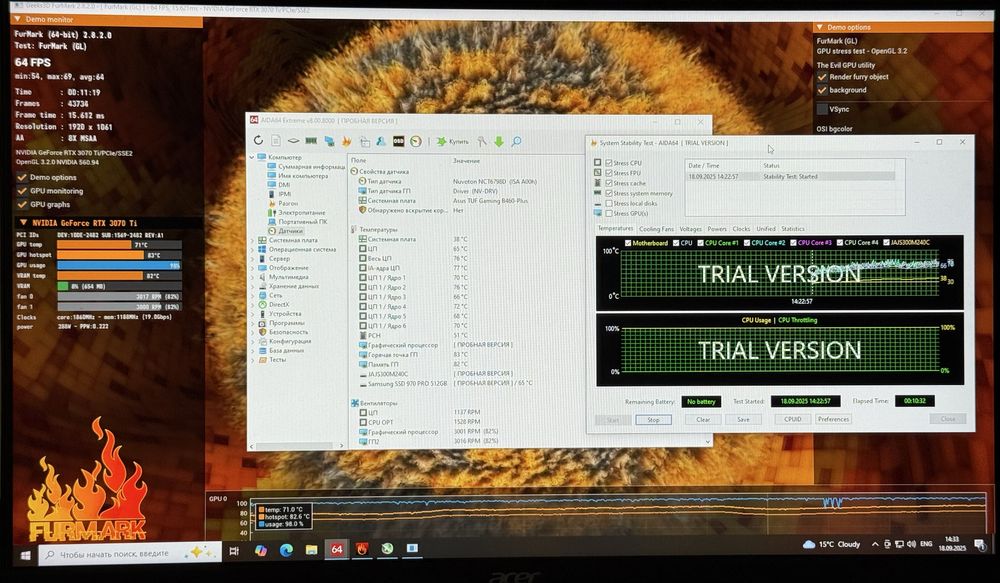Switch to the Statistics tab
Viewport: 1000px width, 583px height.
(x=793, y=229)
